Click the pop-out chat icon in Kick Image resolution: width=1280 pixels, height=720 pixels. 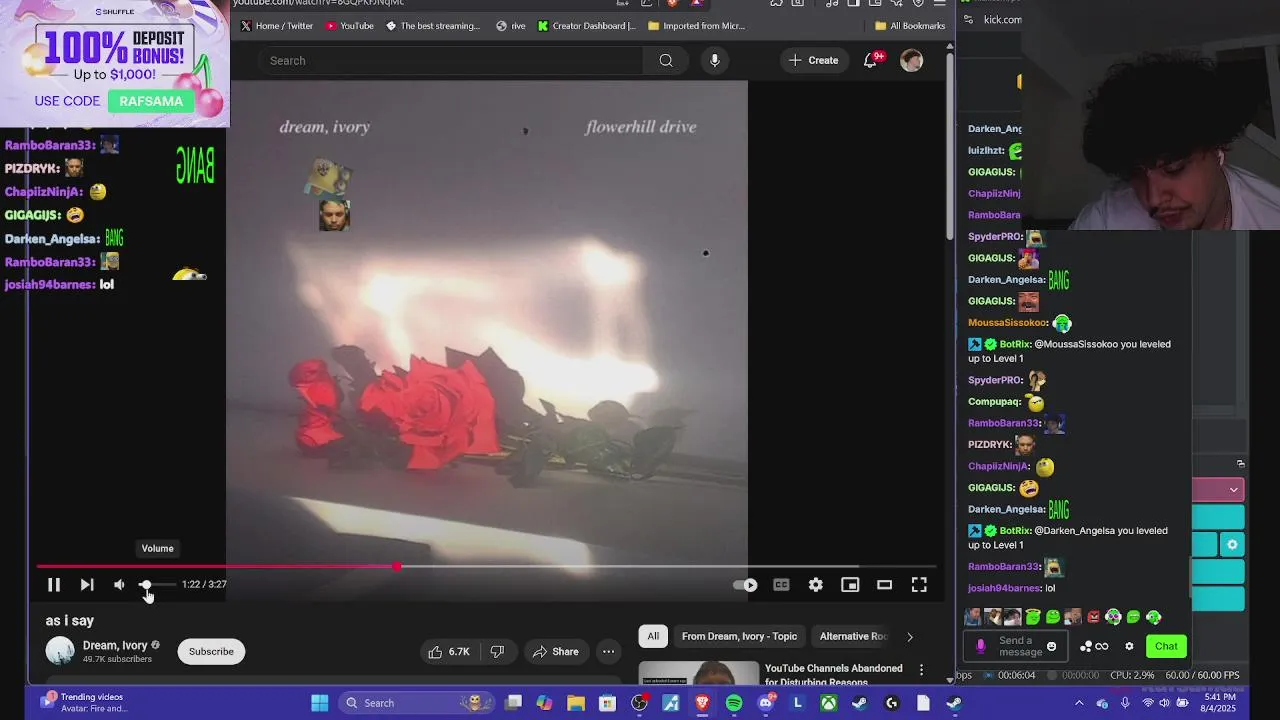click(x=1240, y=464)
